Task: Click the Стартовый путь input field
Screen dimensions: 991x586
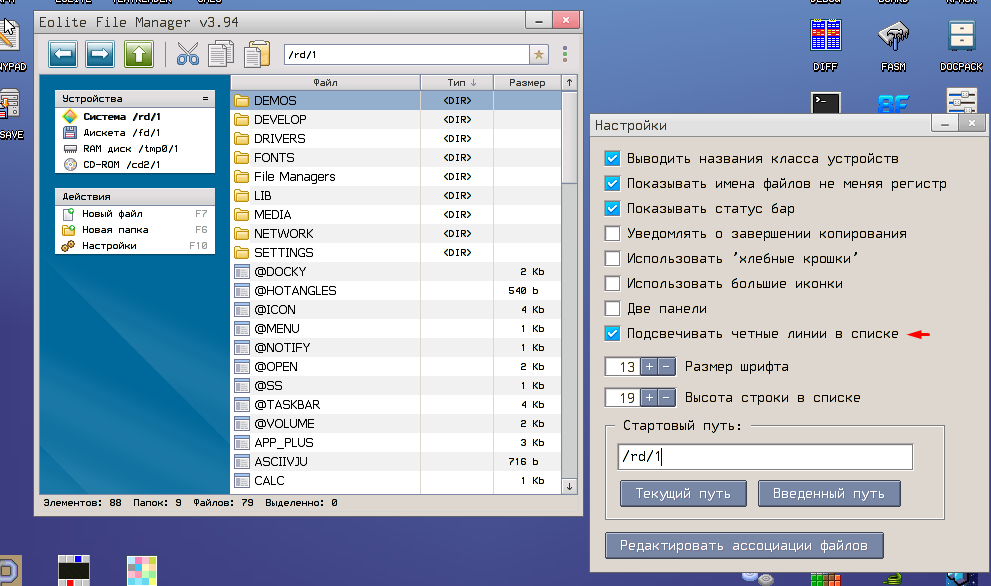Action: (x=765, y=457)
